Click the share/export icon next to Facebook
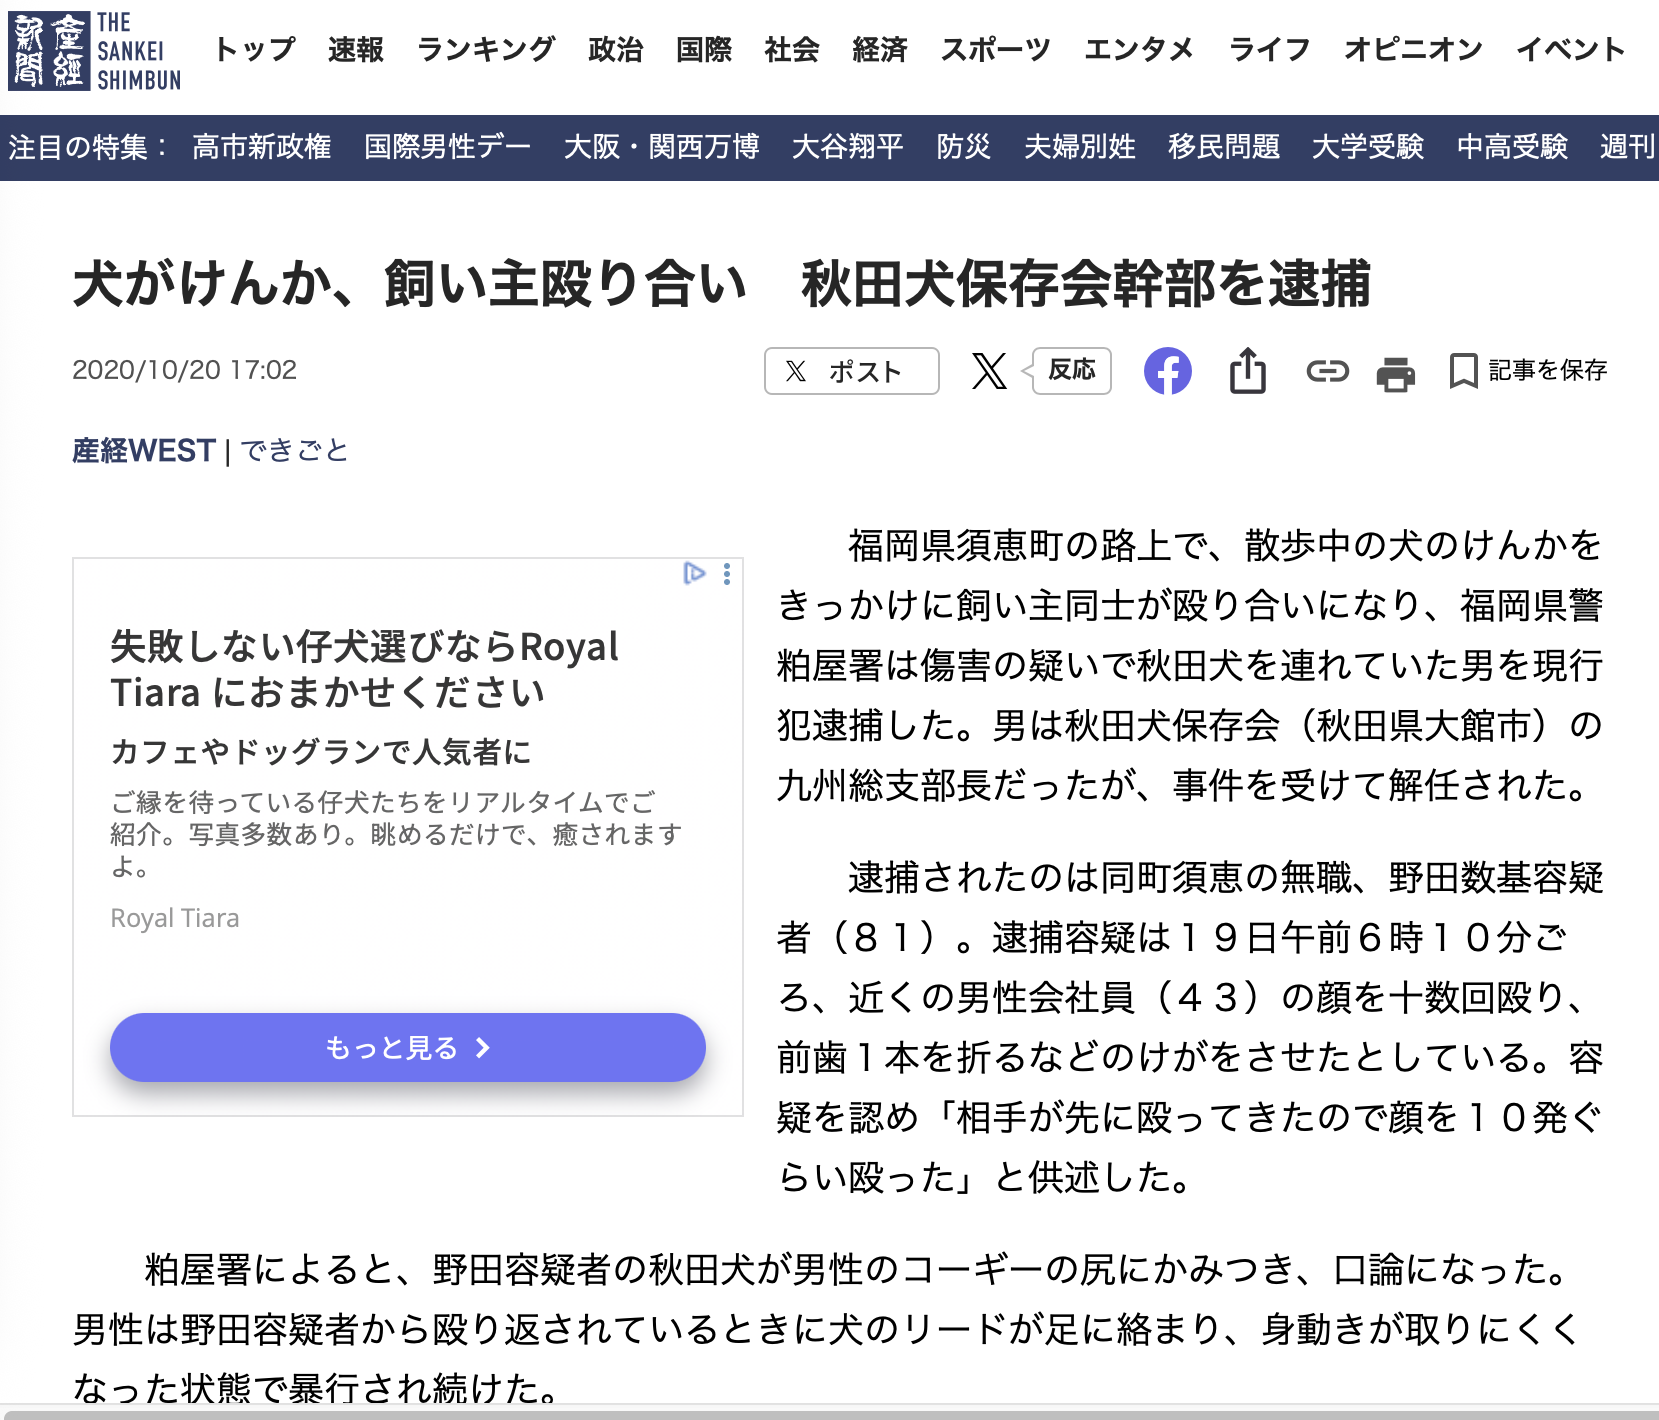The image size is (1659, 1420). (1247, 371)
